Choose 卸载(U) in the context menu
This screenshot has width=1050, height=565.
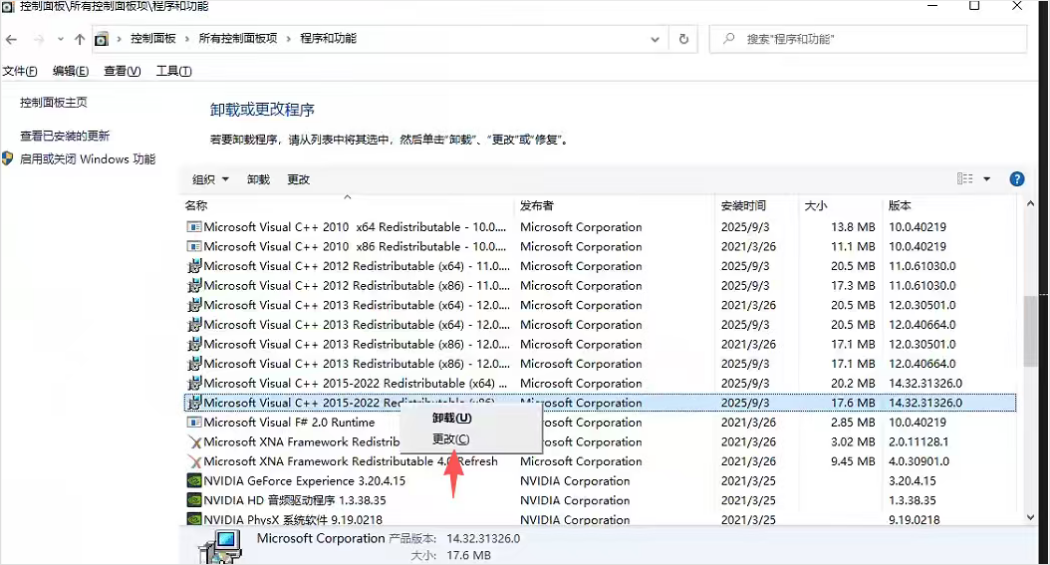pyautogui.click(x=451, y=418)
